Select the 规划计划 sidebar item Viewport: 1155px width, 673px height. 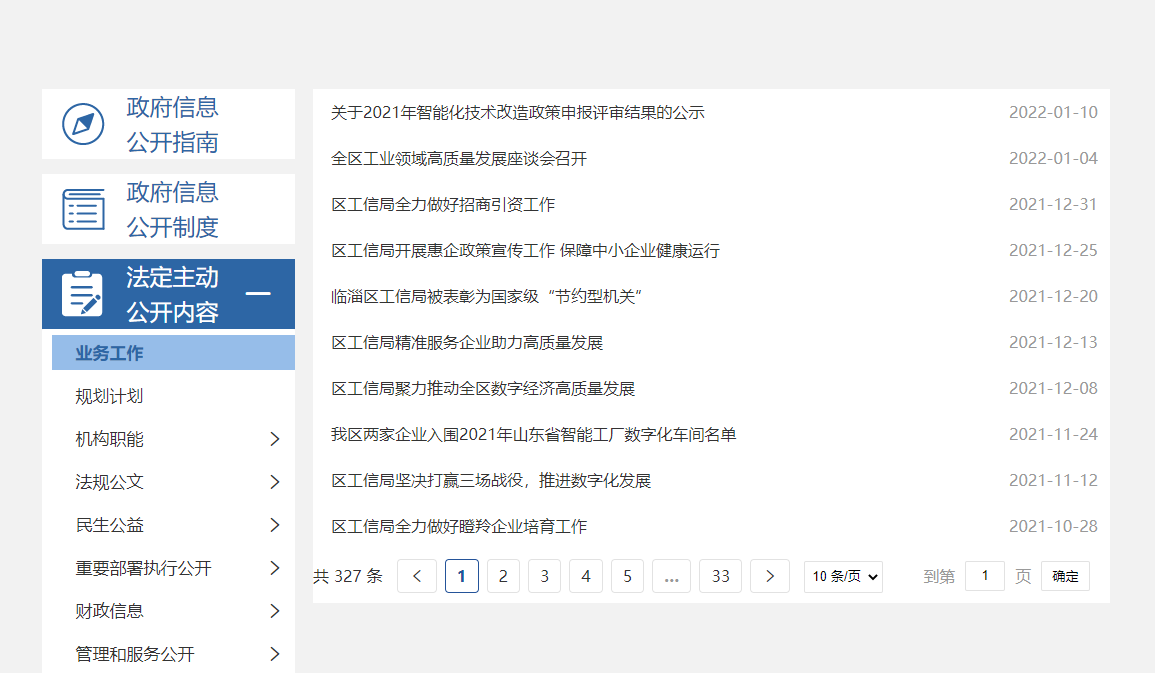click(110, 396)
